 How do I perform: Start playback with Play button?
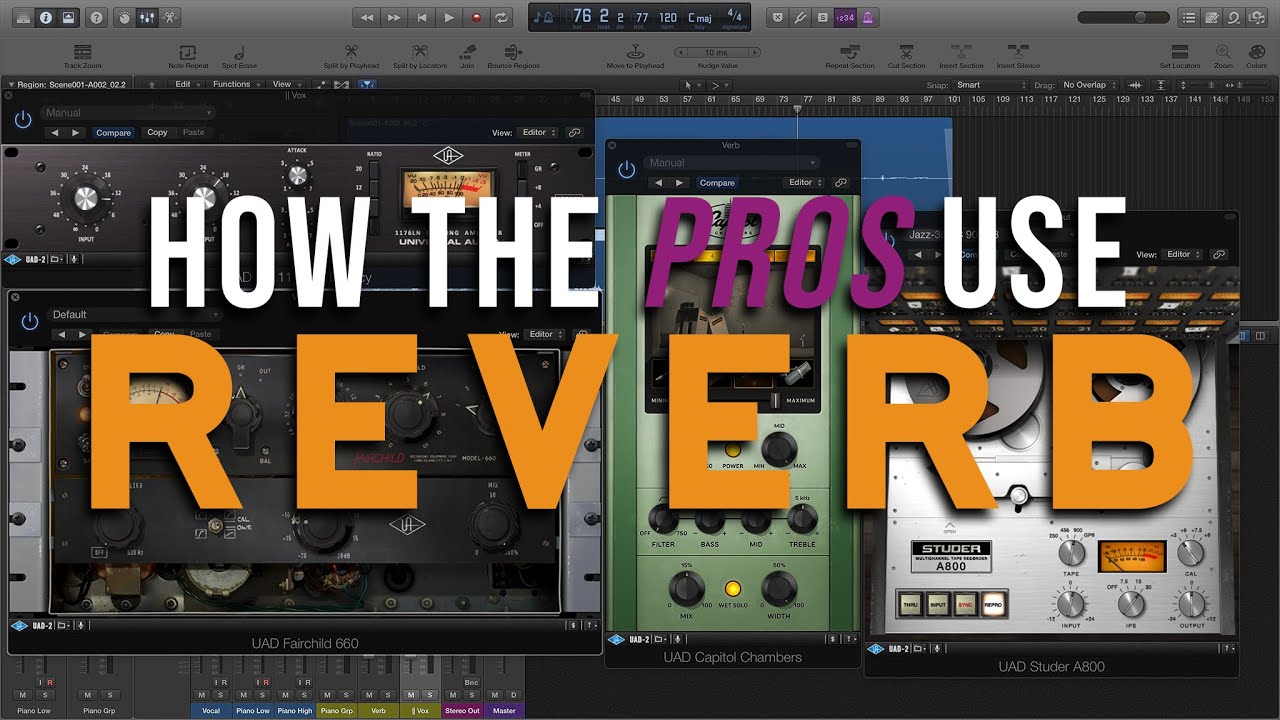tap(448, 17)
